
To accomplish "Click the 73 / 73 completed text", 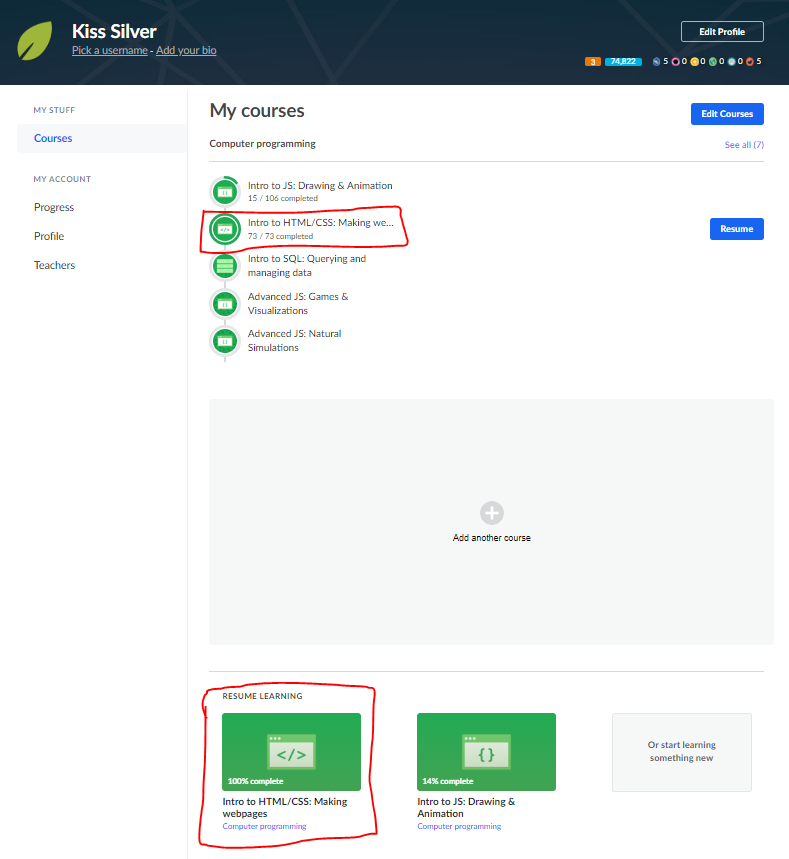I will (x=281, y=236).
